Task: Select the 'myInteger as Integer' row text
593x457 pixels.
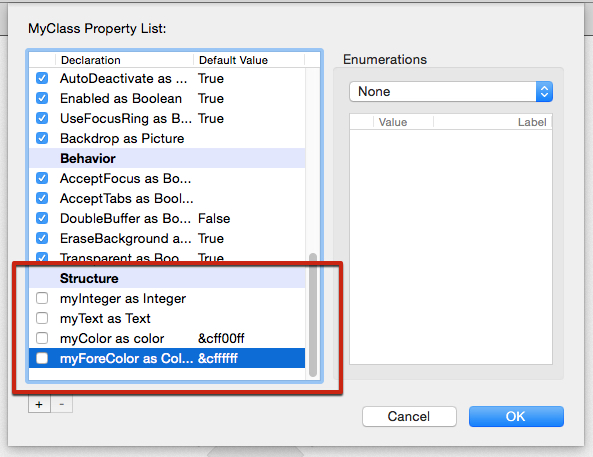Action: (123, 298)
